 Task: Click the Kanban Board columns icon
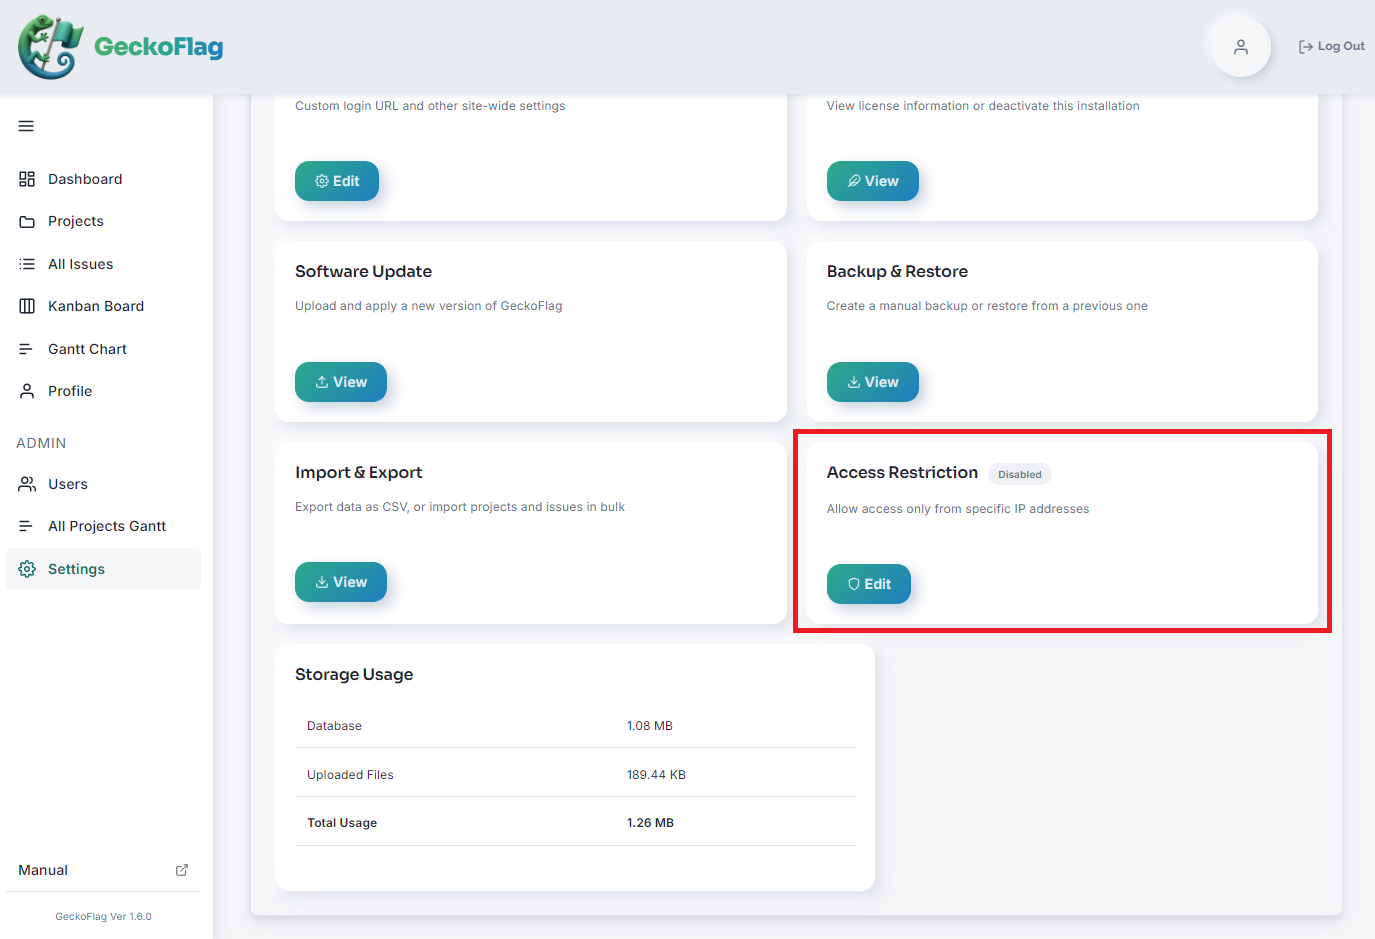click(x=27, y=306)
